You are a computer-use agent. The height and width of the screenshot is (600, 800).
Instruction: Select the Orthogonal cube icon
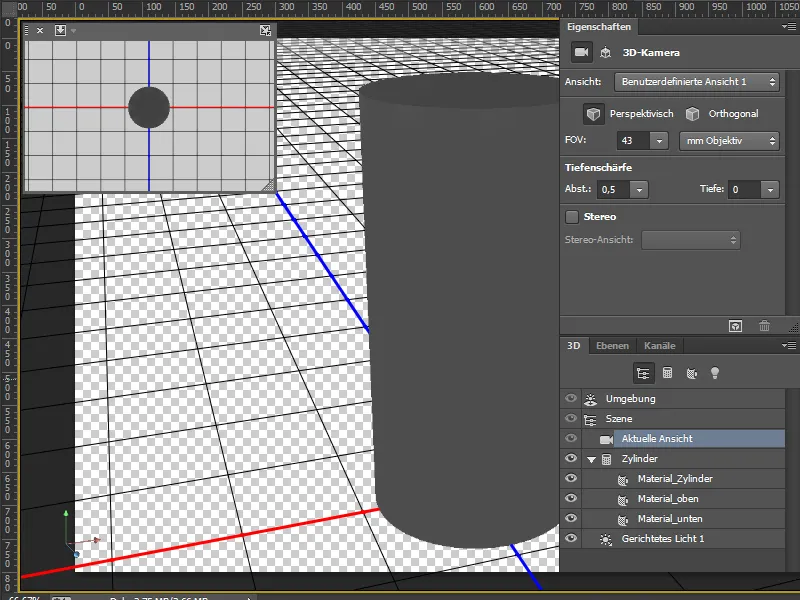tap(692, 114)
